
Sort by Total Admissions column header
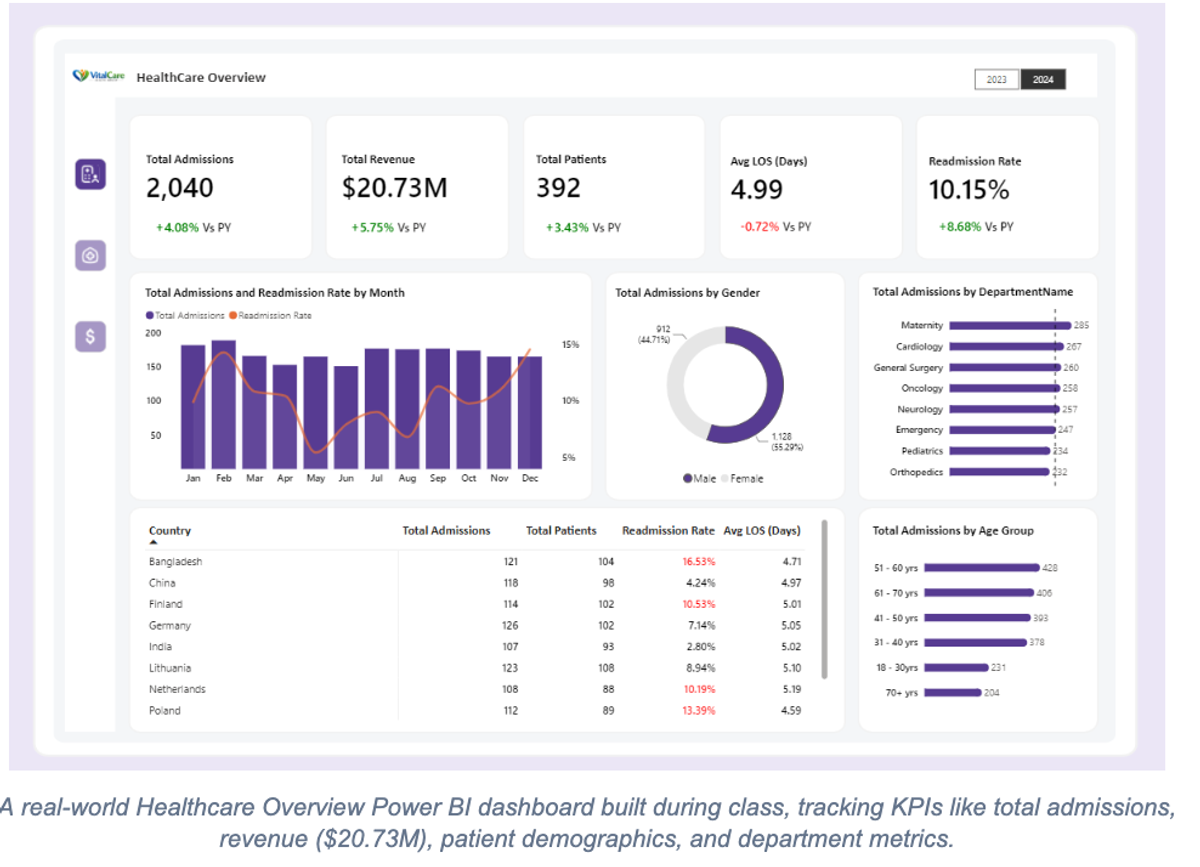coord(446,530)
